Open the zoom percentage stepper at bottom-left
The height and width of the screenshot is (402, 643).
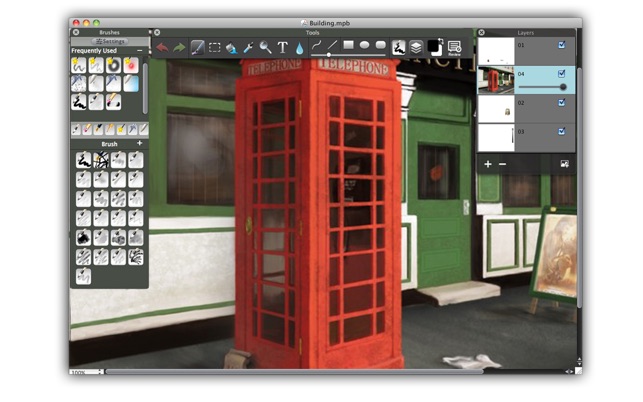tap(100, 372)
